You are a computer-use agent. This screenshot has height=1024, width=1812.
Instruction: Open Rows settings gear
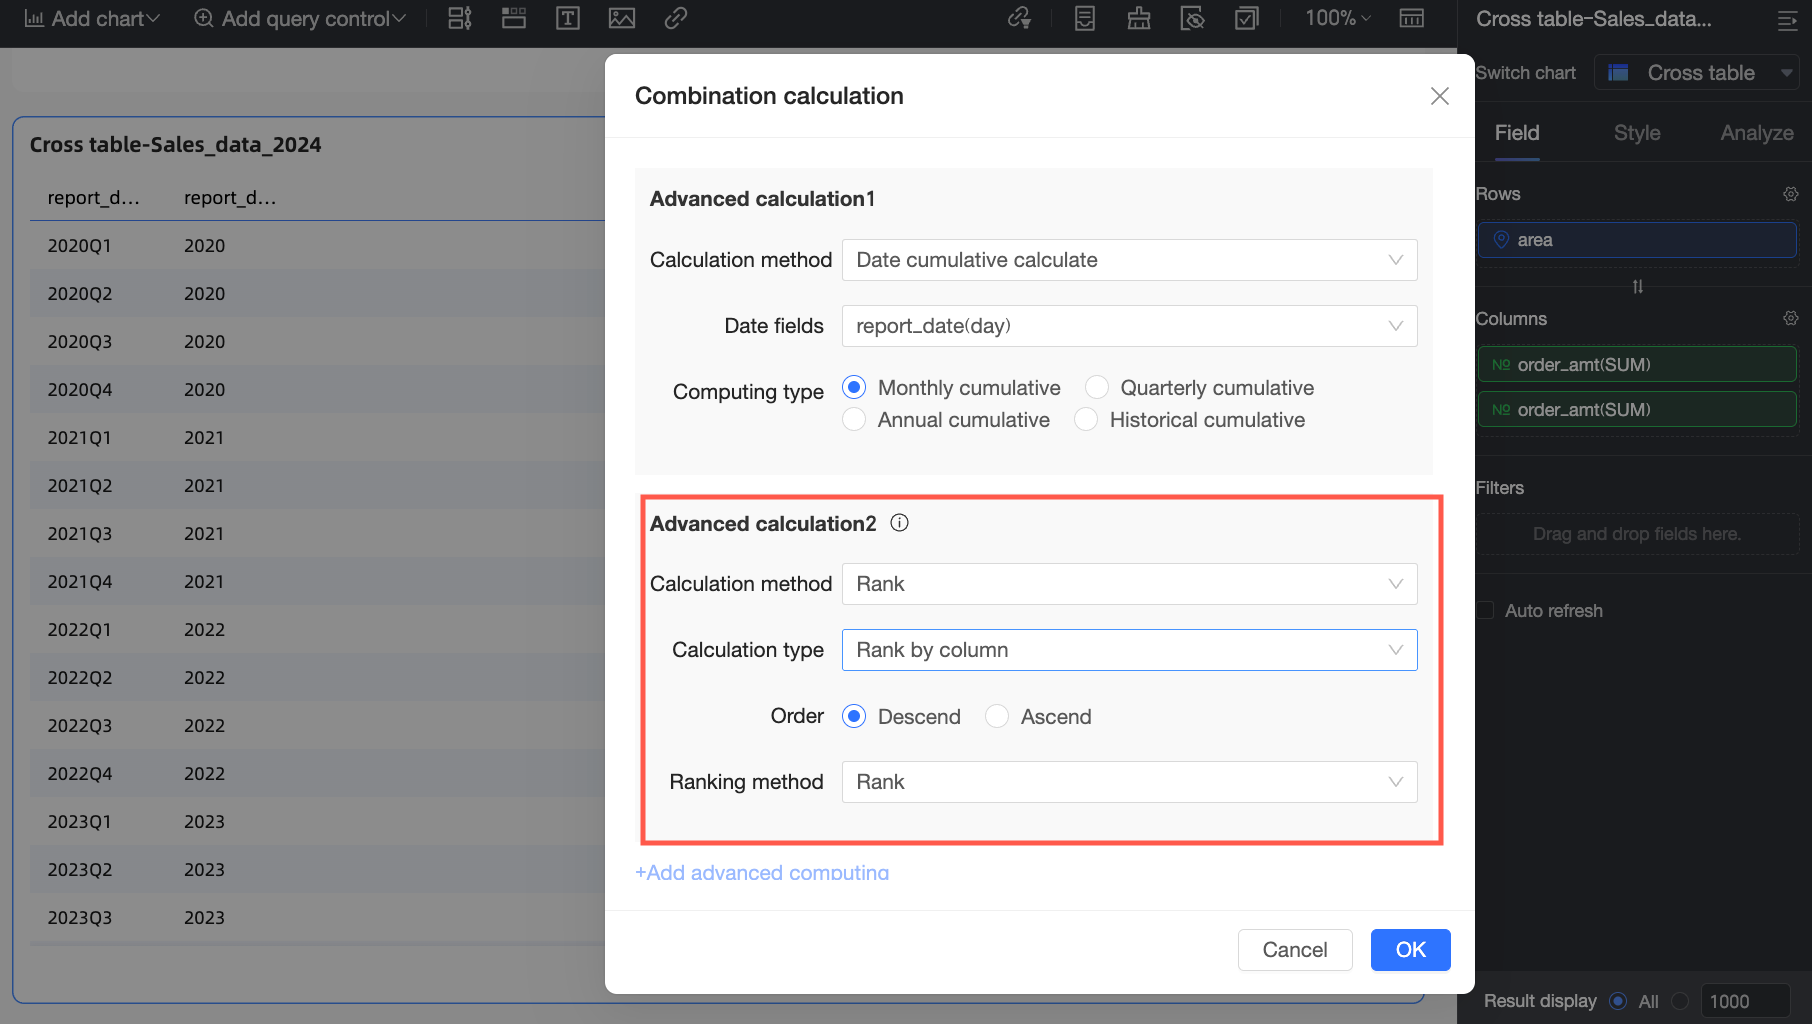click(x=1791, y=194)
